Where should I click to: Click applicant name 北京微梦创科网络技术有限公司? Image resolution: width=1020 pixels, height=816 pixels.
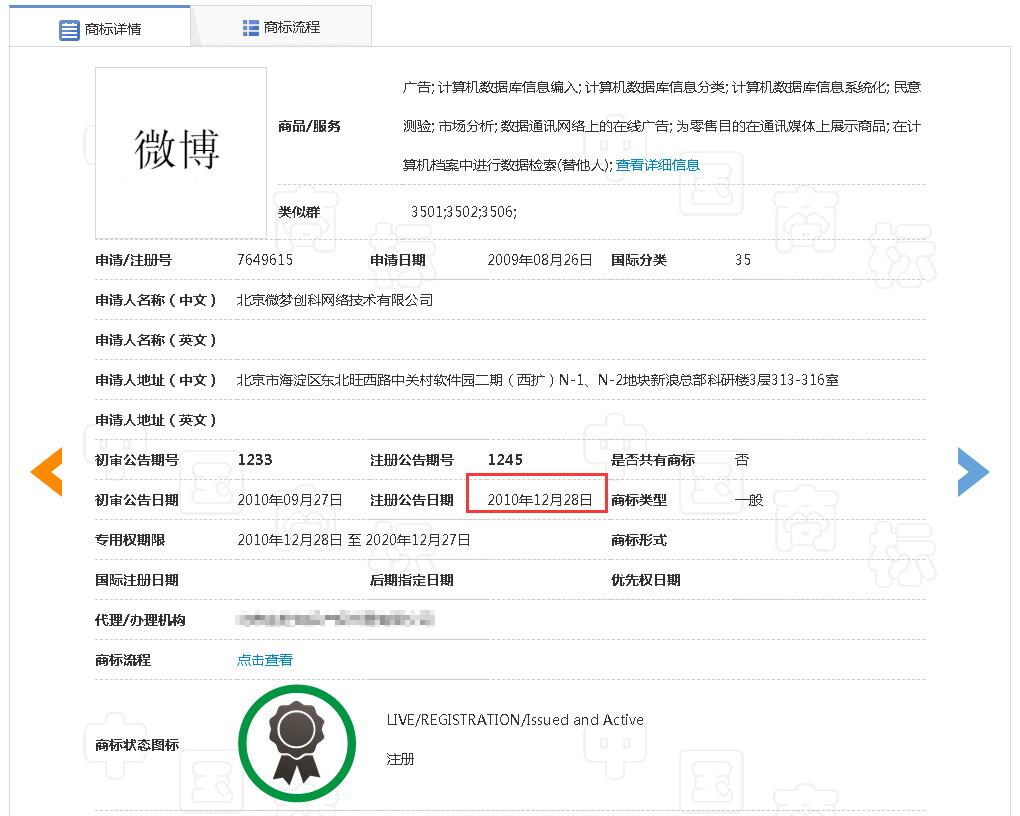[x=335, y=300]
